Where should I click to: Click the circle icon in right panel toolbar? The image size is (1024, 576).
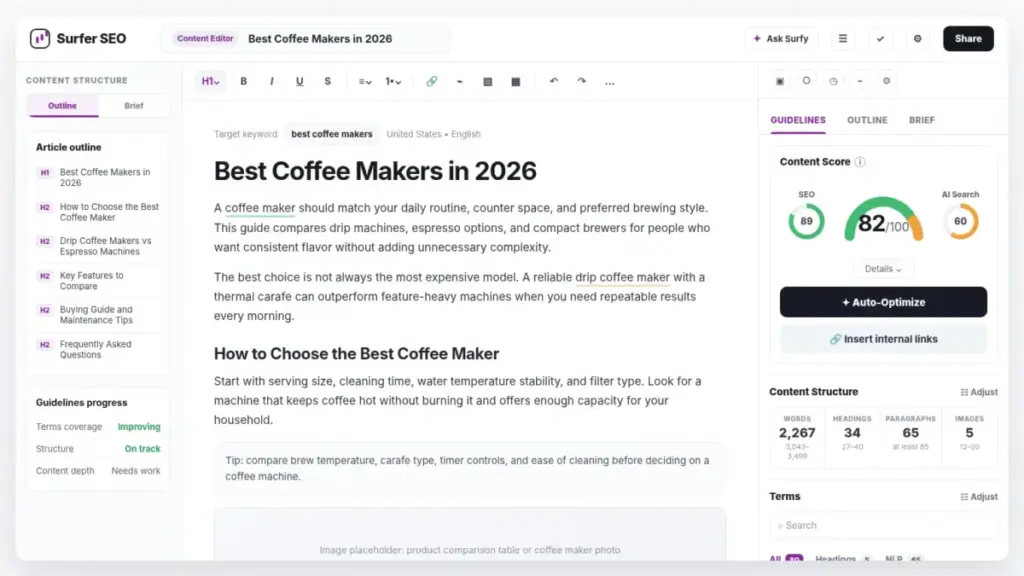(x=807, y=81)
